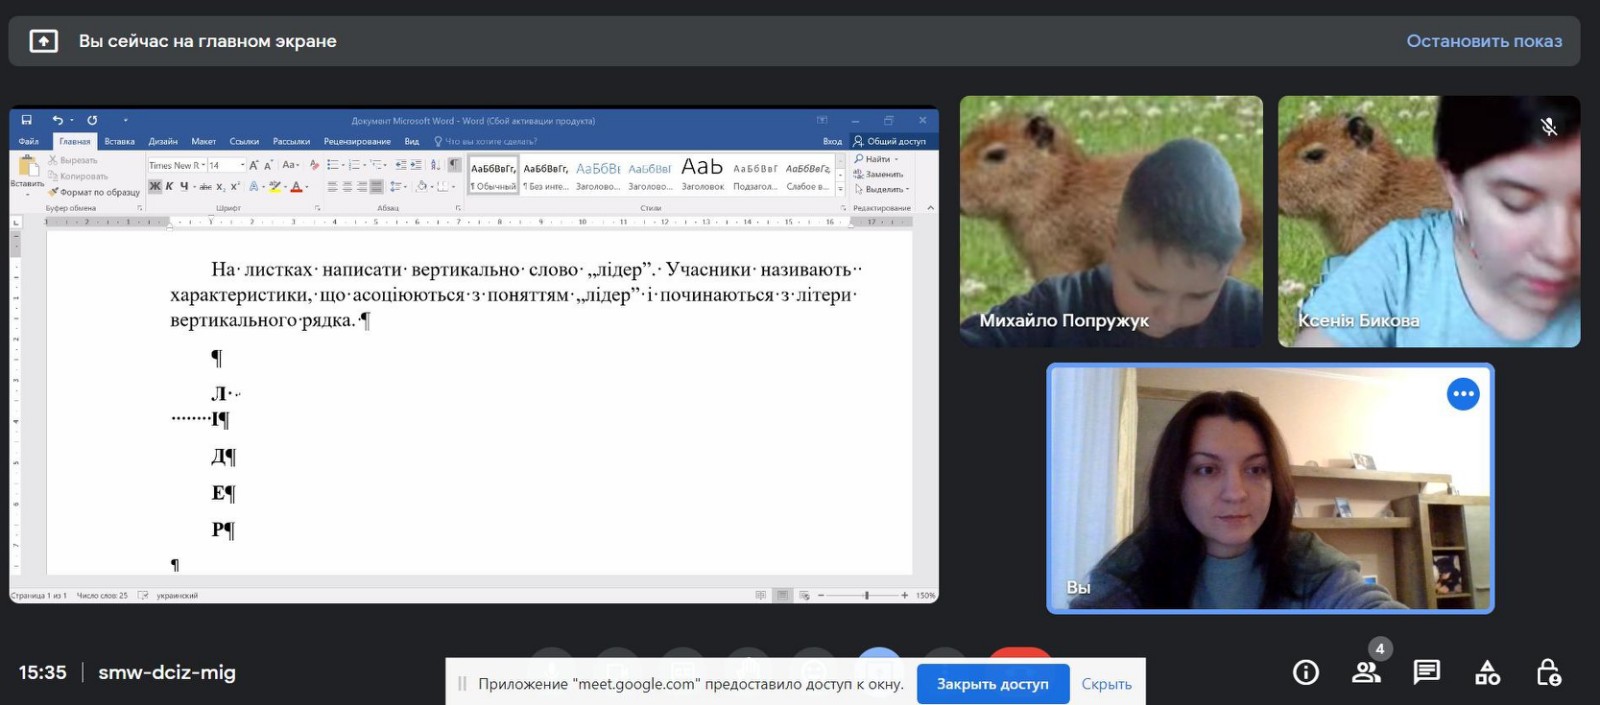Toggle the paragraph marks display button
Image resolution: width=1600 pixels, height=705 pixels.
pyautogui.click(x=455, y=165)
